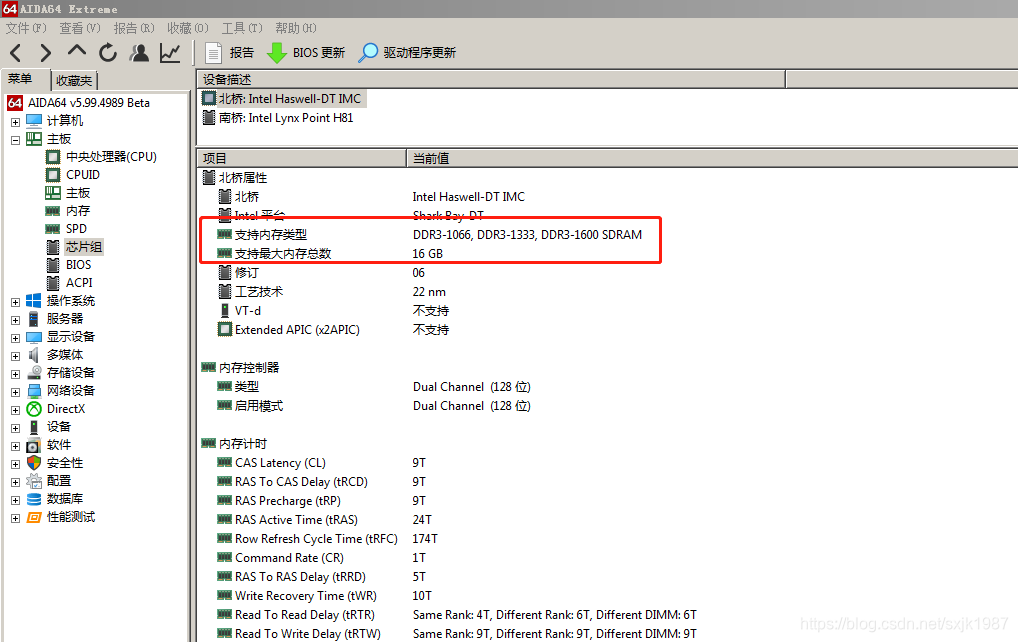Image resolution: width=1018 pixels, height=642 pixels.
Task: Click the 设备描述 column header
Action: click(491, 79)
